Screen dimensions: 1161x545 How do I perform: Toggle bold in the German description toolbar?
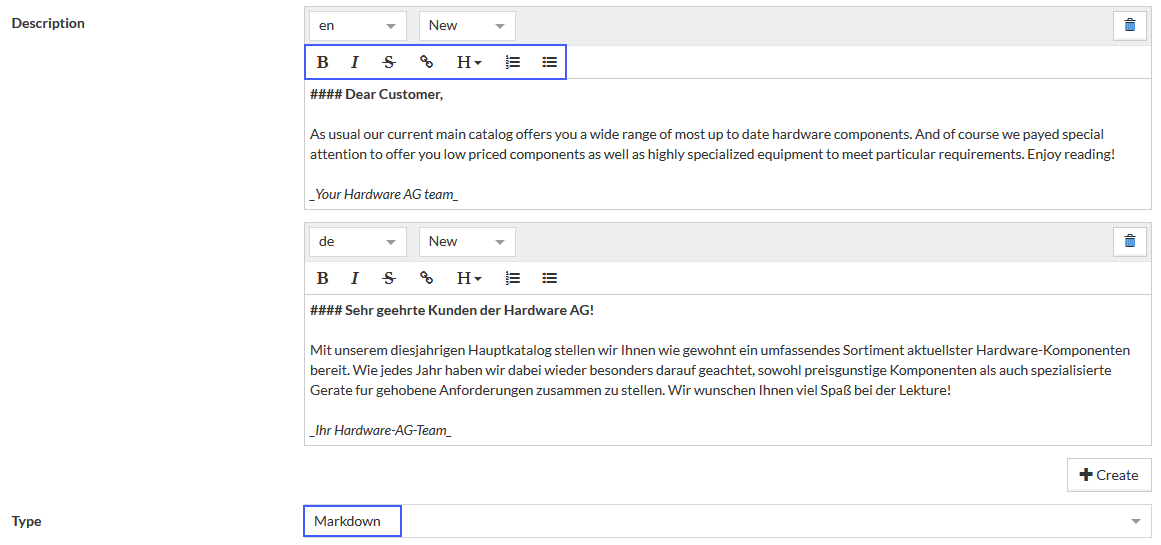[x=322, y=278]
